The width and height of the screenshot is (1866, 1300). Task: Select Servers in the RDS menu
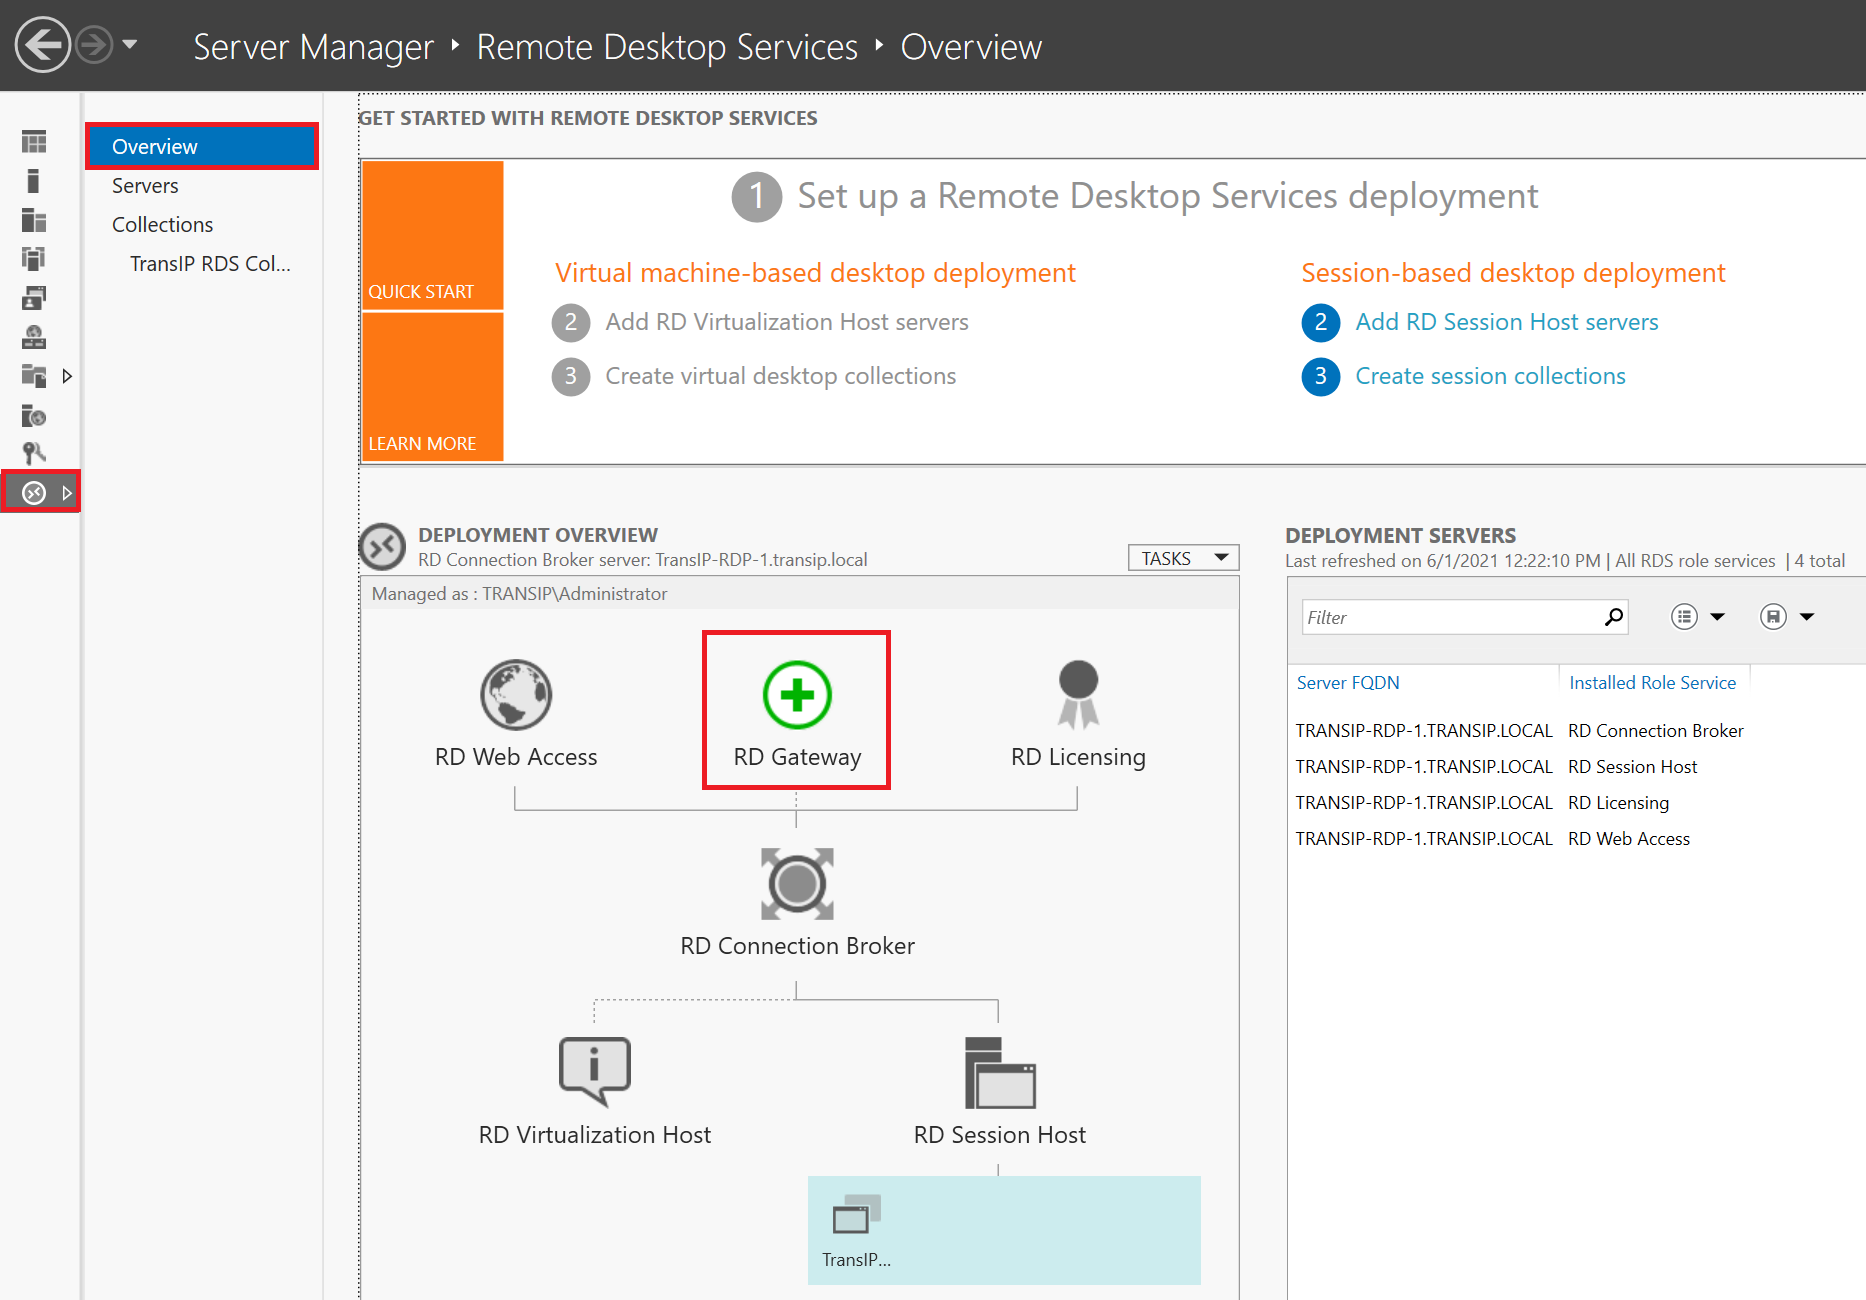click(x=145, y=186)
